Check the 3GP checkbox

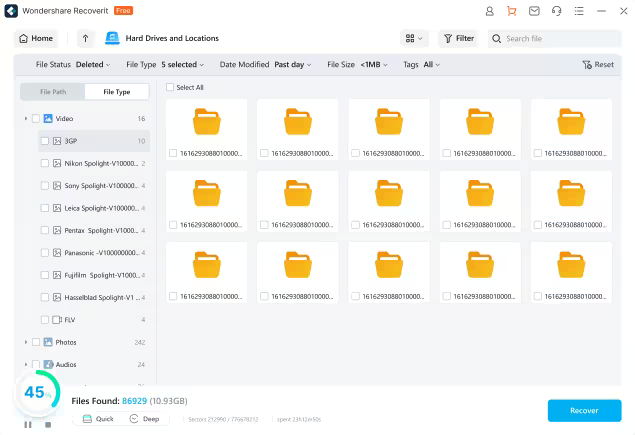click(x=45, y=141)
